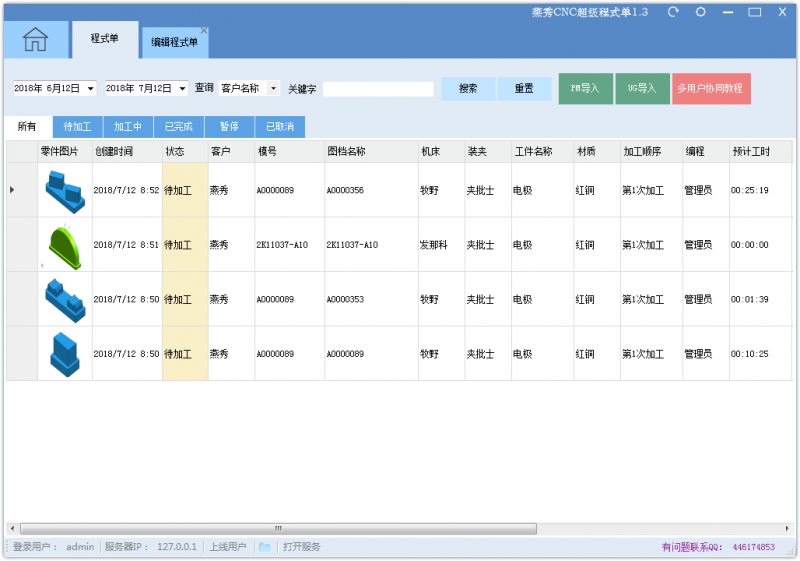Sort by 机床 column header
The height and width of the screenshot is (561, 800).
pos(441,151)
